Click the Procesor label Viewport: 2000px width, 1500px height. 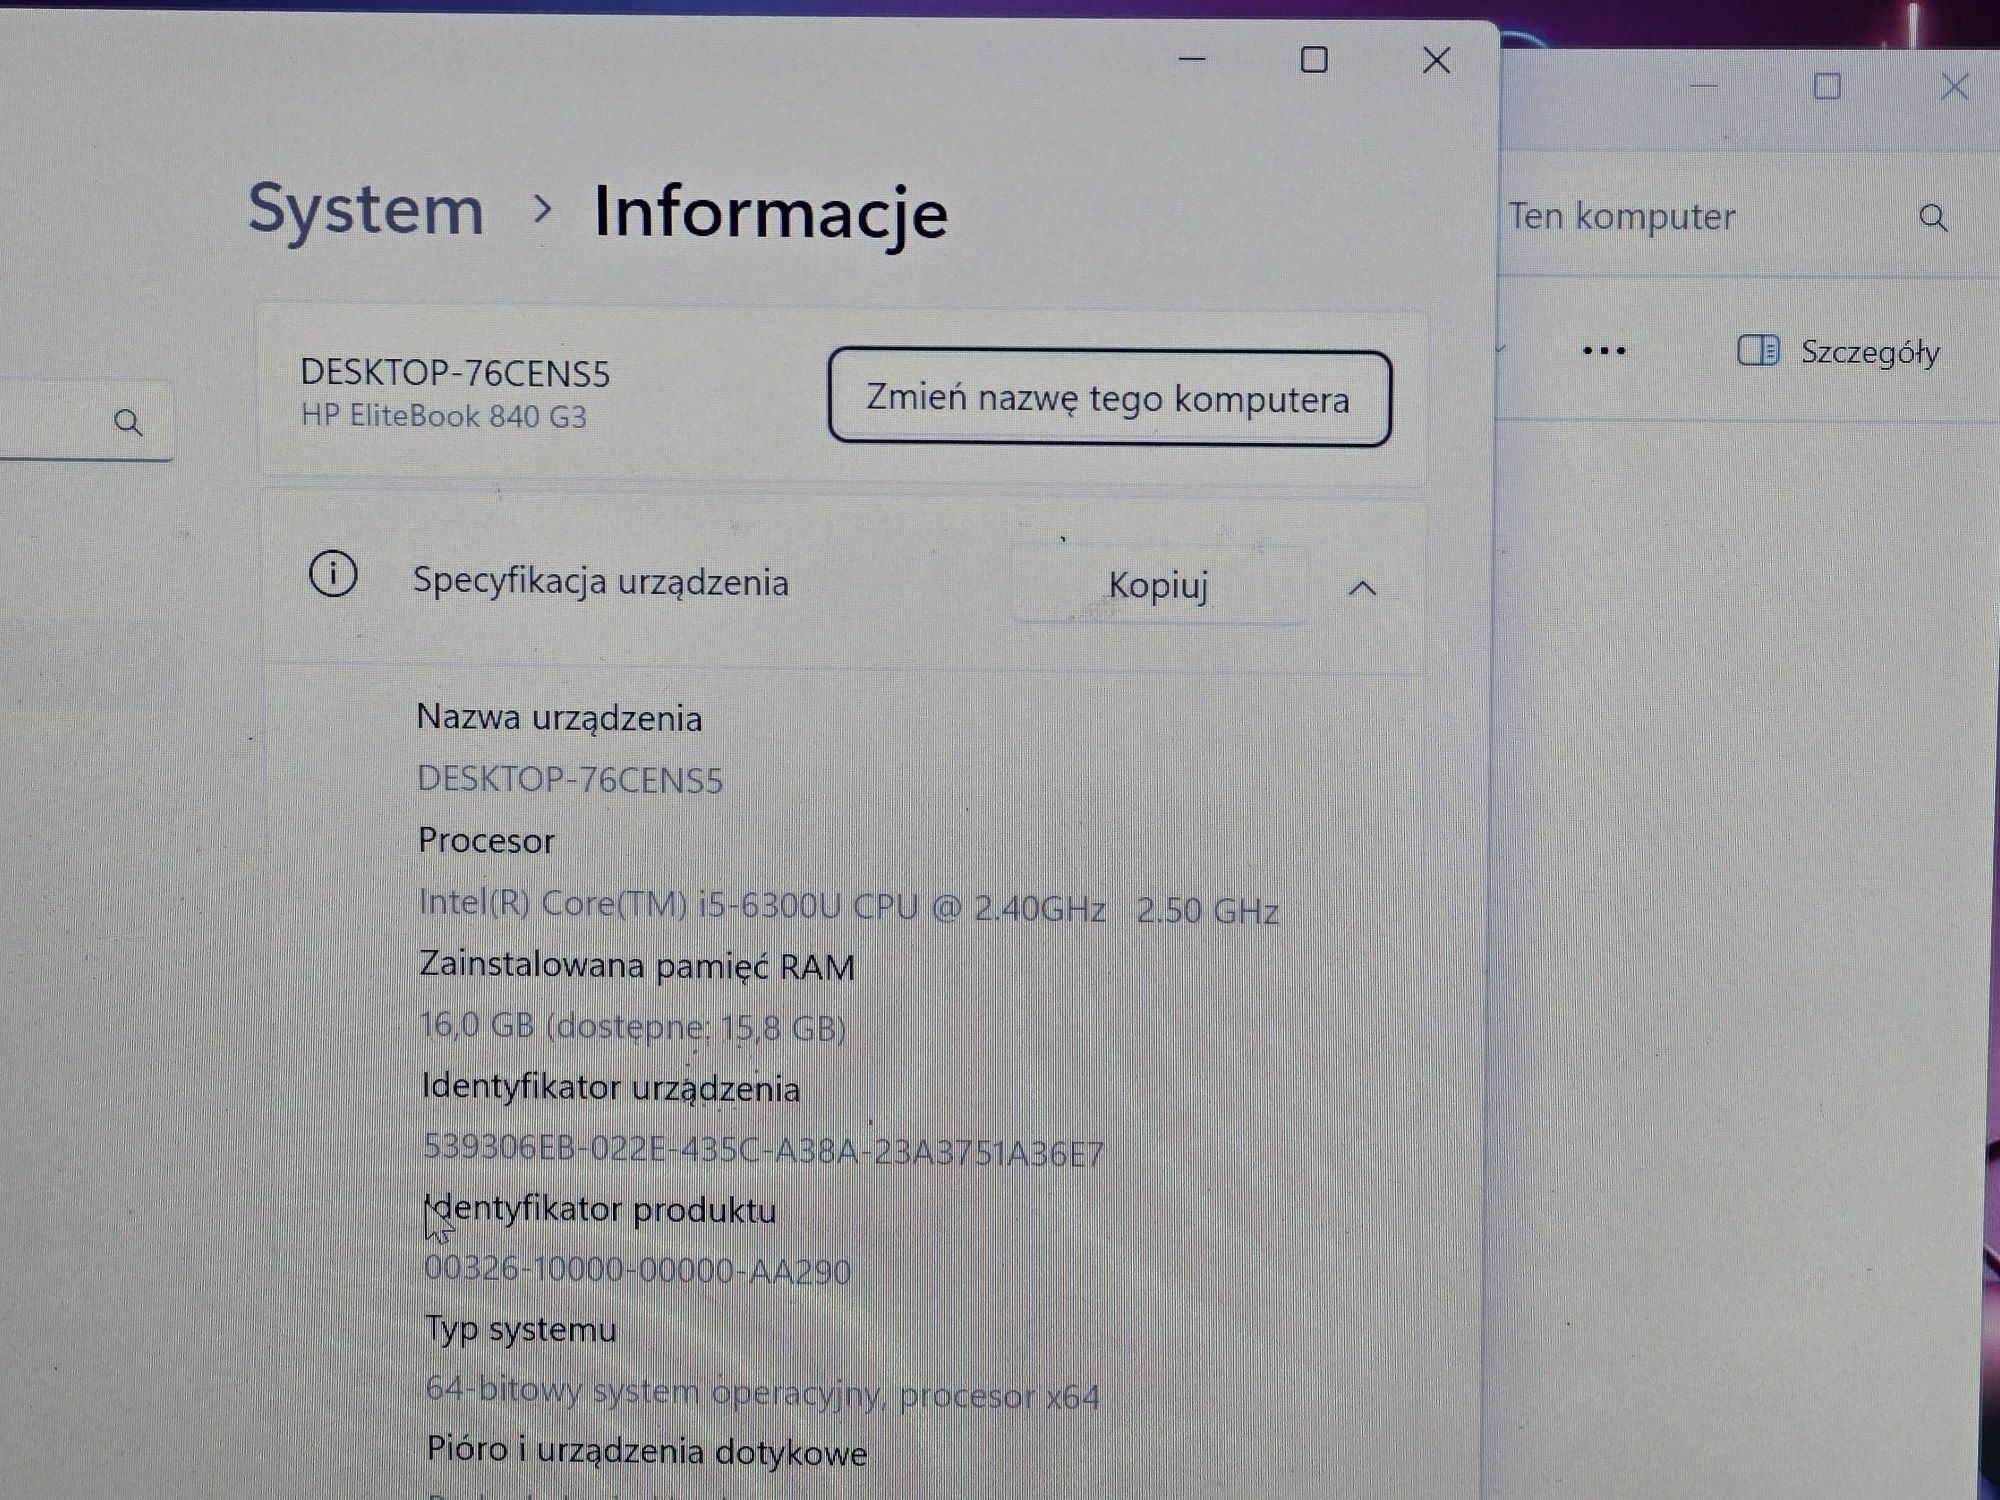[x=486, y=841]
